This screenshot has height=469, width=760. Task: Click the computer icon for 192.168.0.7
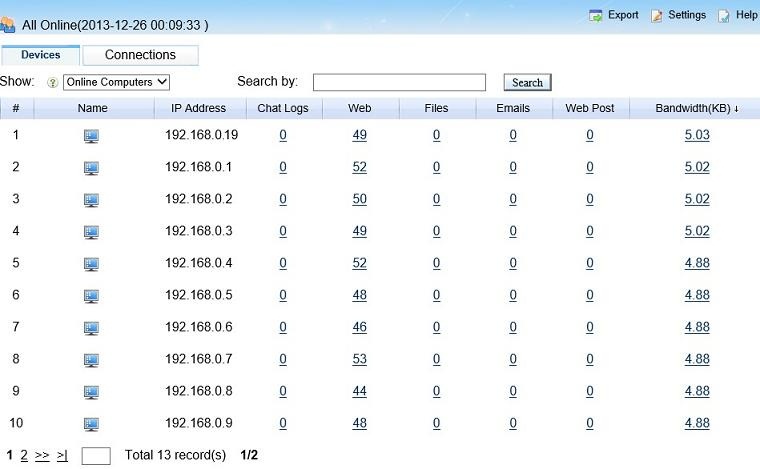coord(91,360)
